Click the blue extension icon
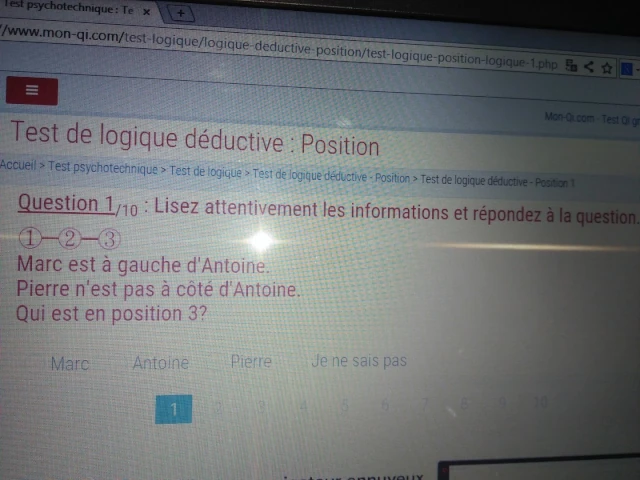This screenshot has height=480, width=640. point(626,69)
